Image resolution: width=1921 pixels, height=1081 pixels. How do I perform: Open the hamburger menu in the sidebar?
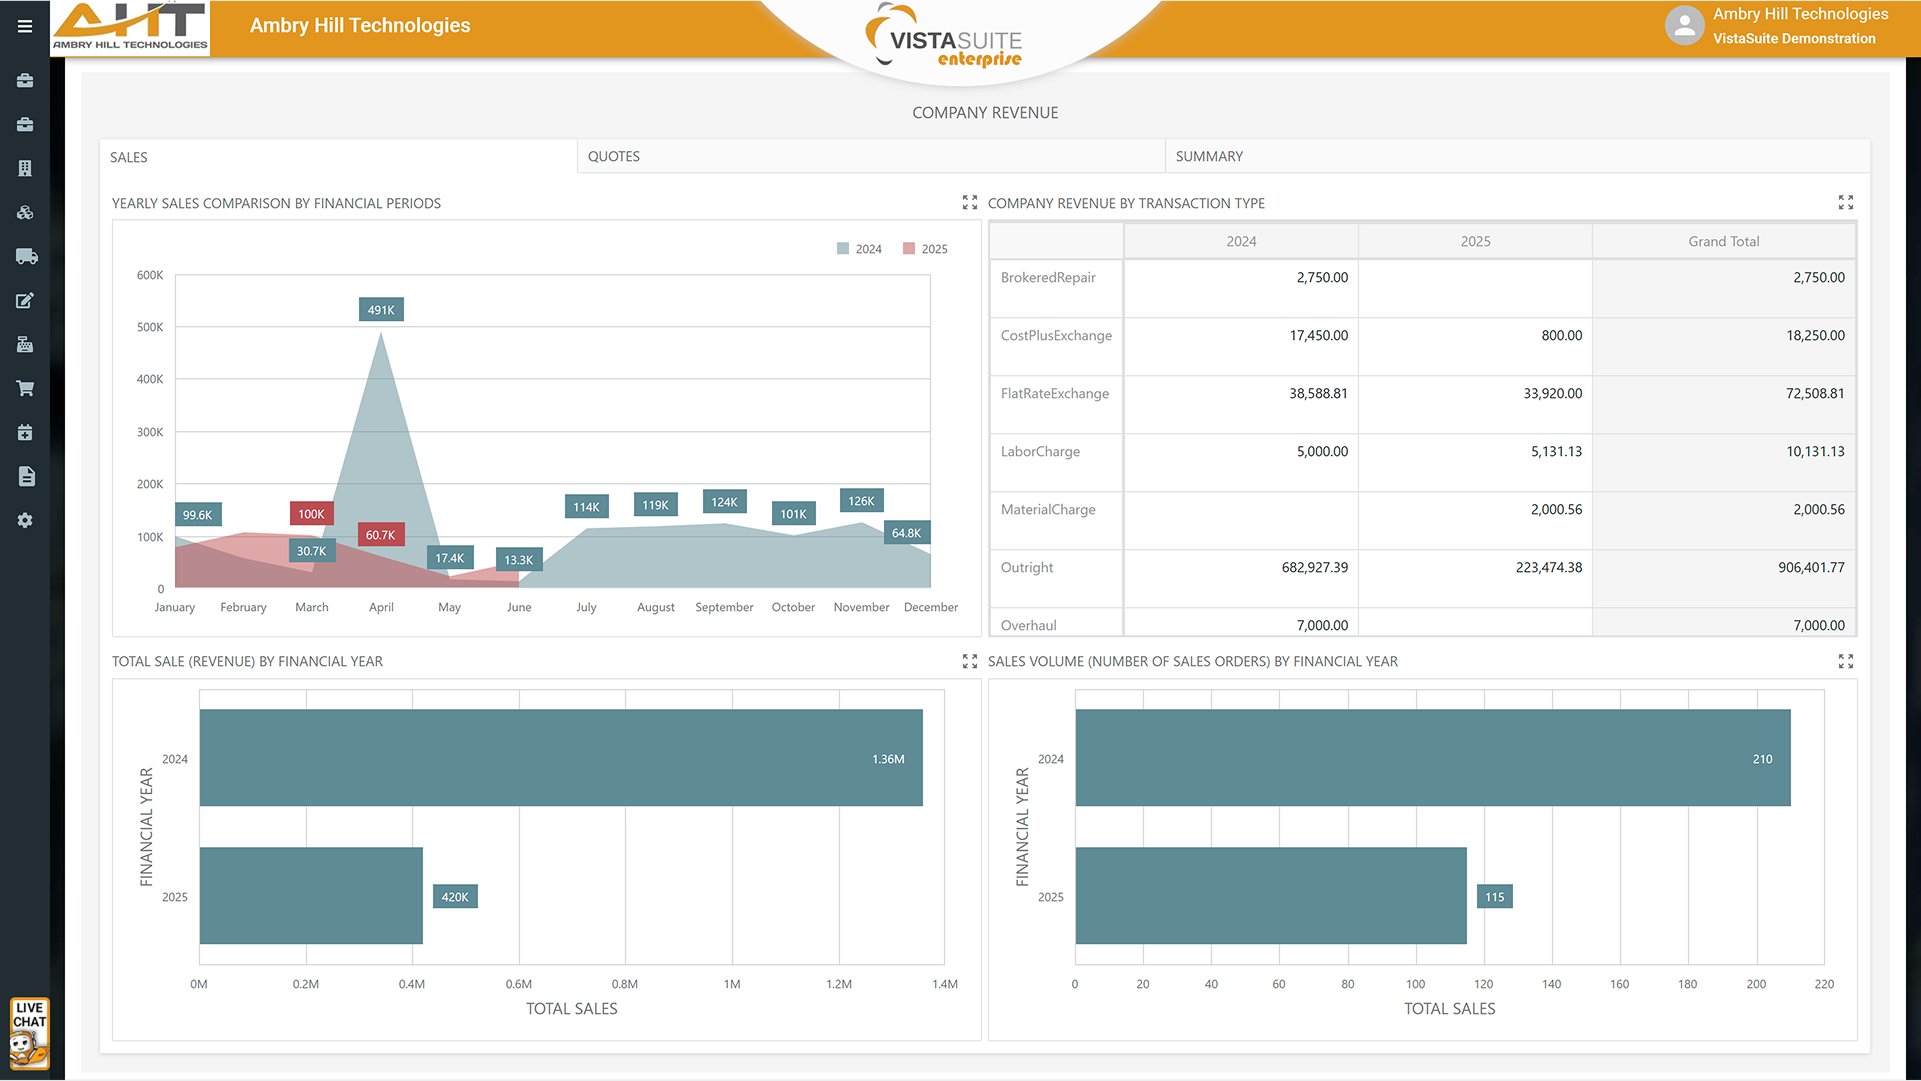click(x=25, y=26)
